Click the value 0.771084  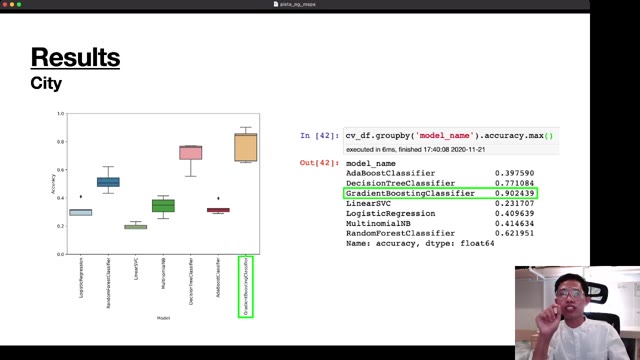[514, 183]
